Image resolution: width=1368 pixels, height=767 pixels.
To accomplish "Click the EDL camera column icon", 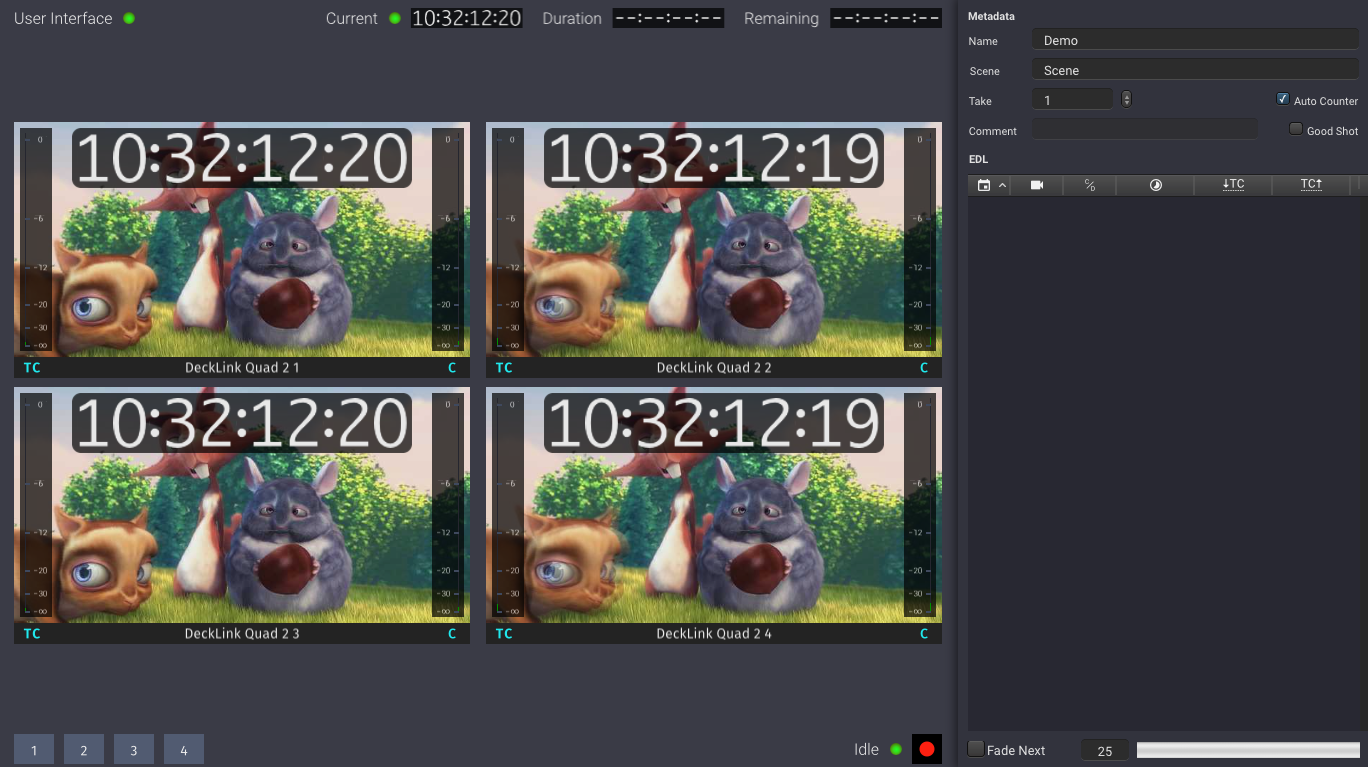I will click(1037, 185).
